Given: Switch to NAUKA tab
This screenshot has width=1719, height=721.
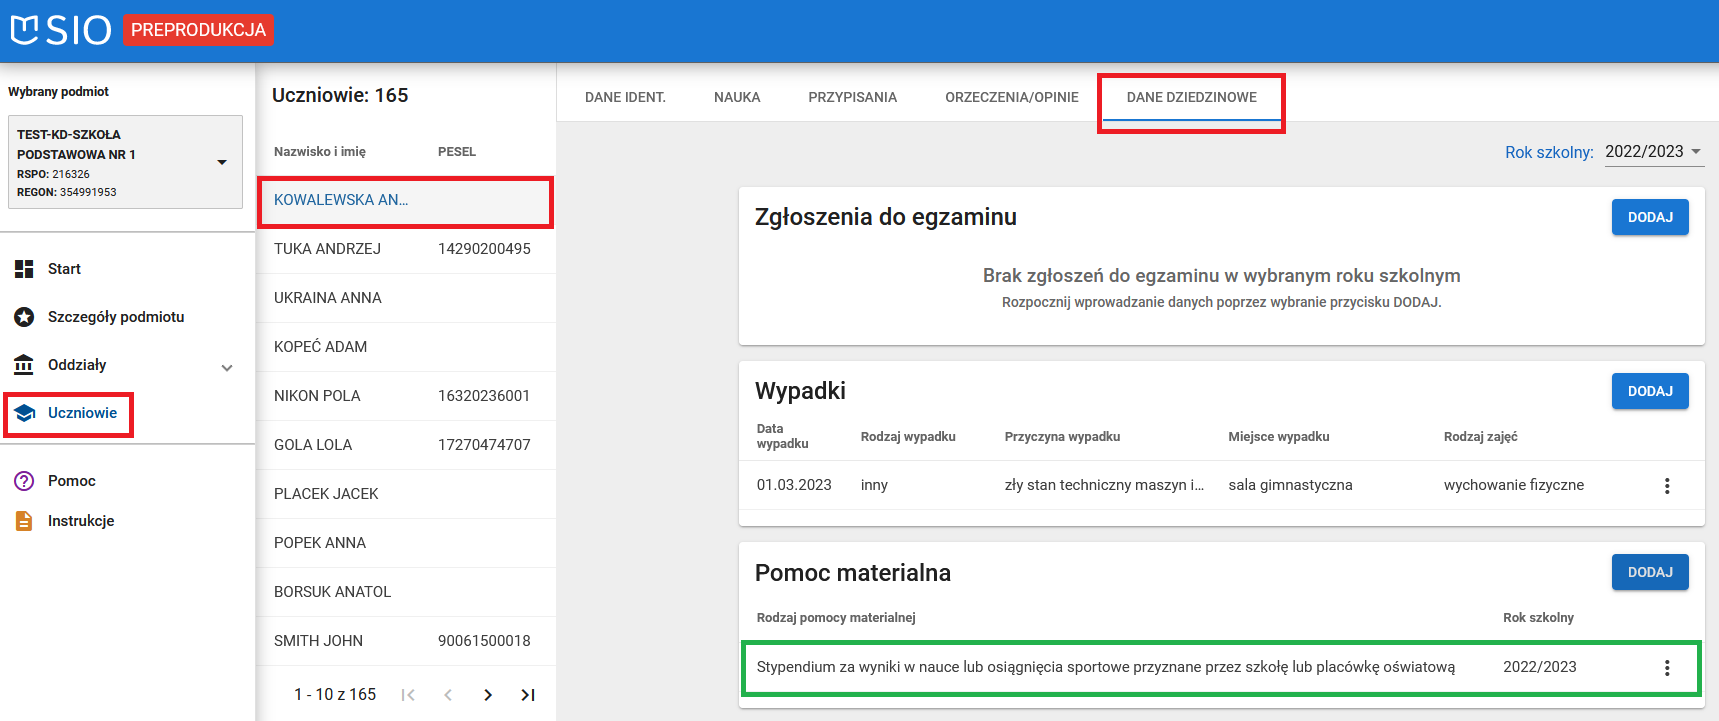Looking at the screenshot, I should pos(737,97).
